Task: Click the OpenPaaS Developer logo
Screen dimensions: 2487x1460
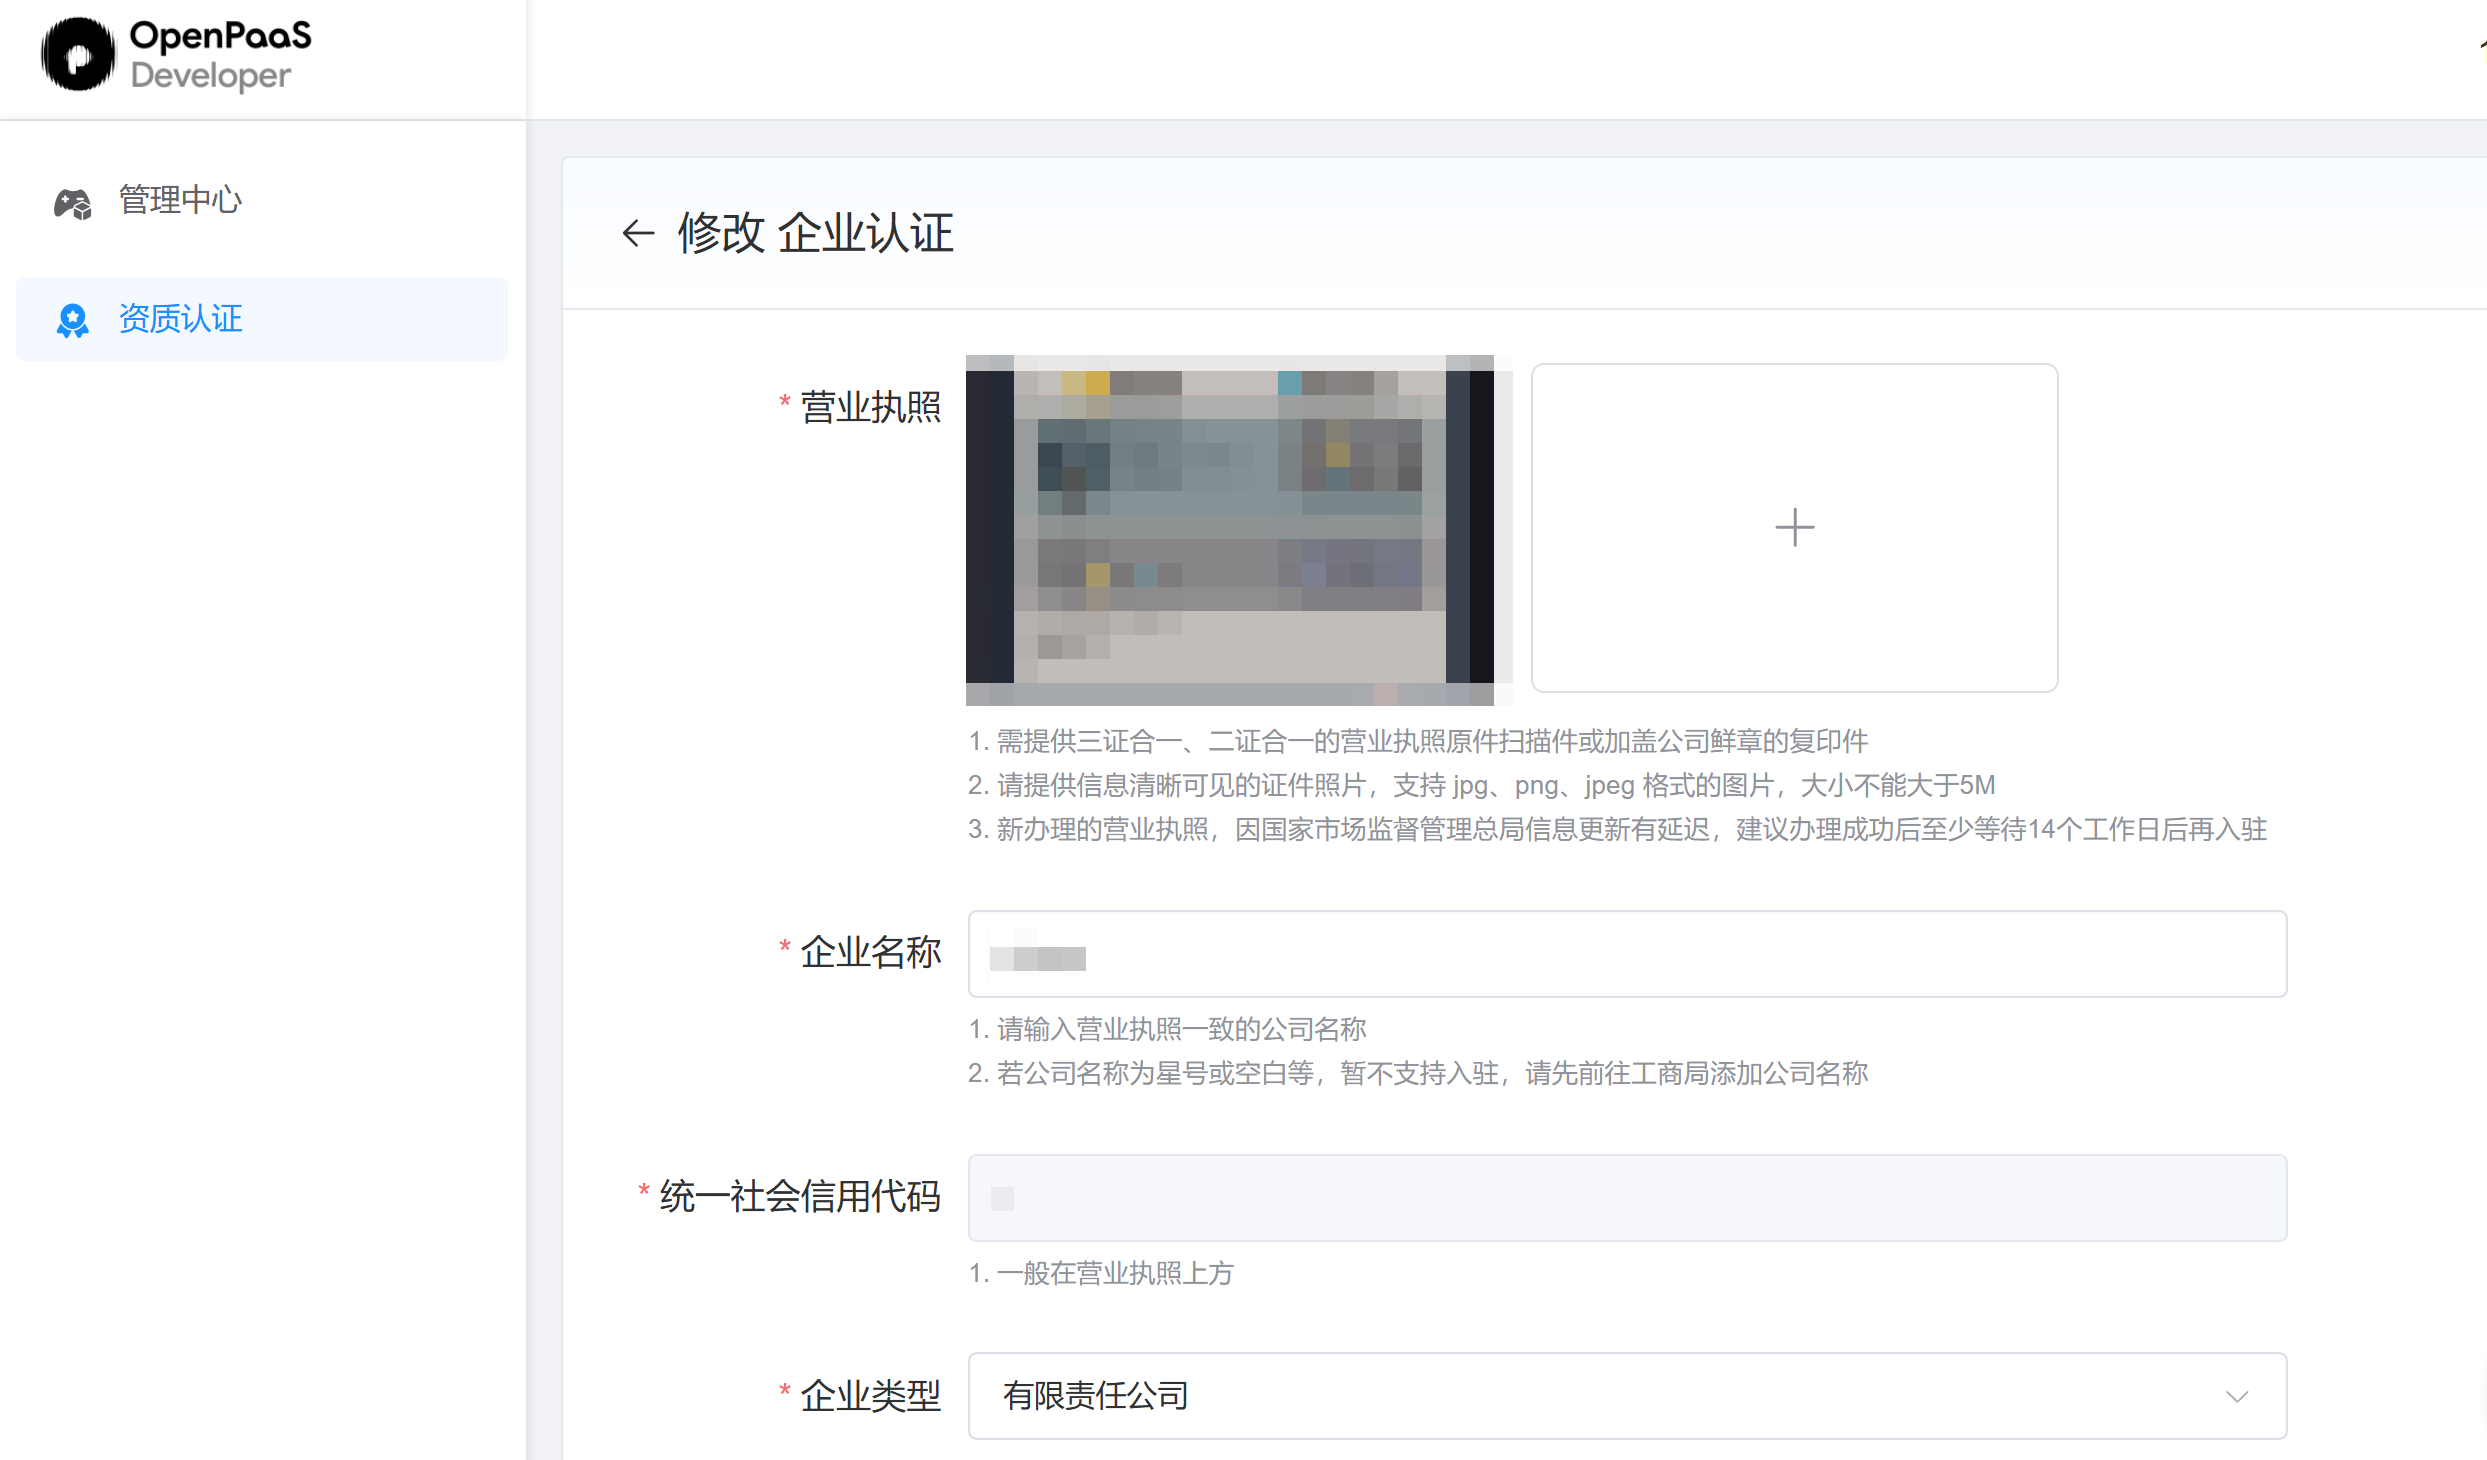Action: [176, 55]
